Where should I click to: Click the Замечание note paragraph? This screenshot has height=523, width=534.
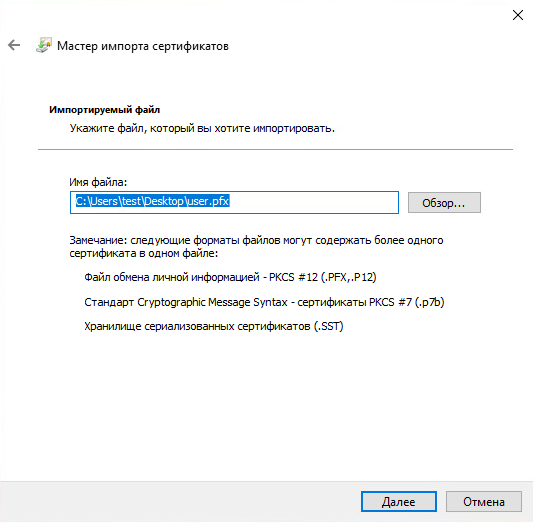pos(256,247)
